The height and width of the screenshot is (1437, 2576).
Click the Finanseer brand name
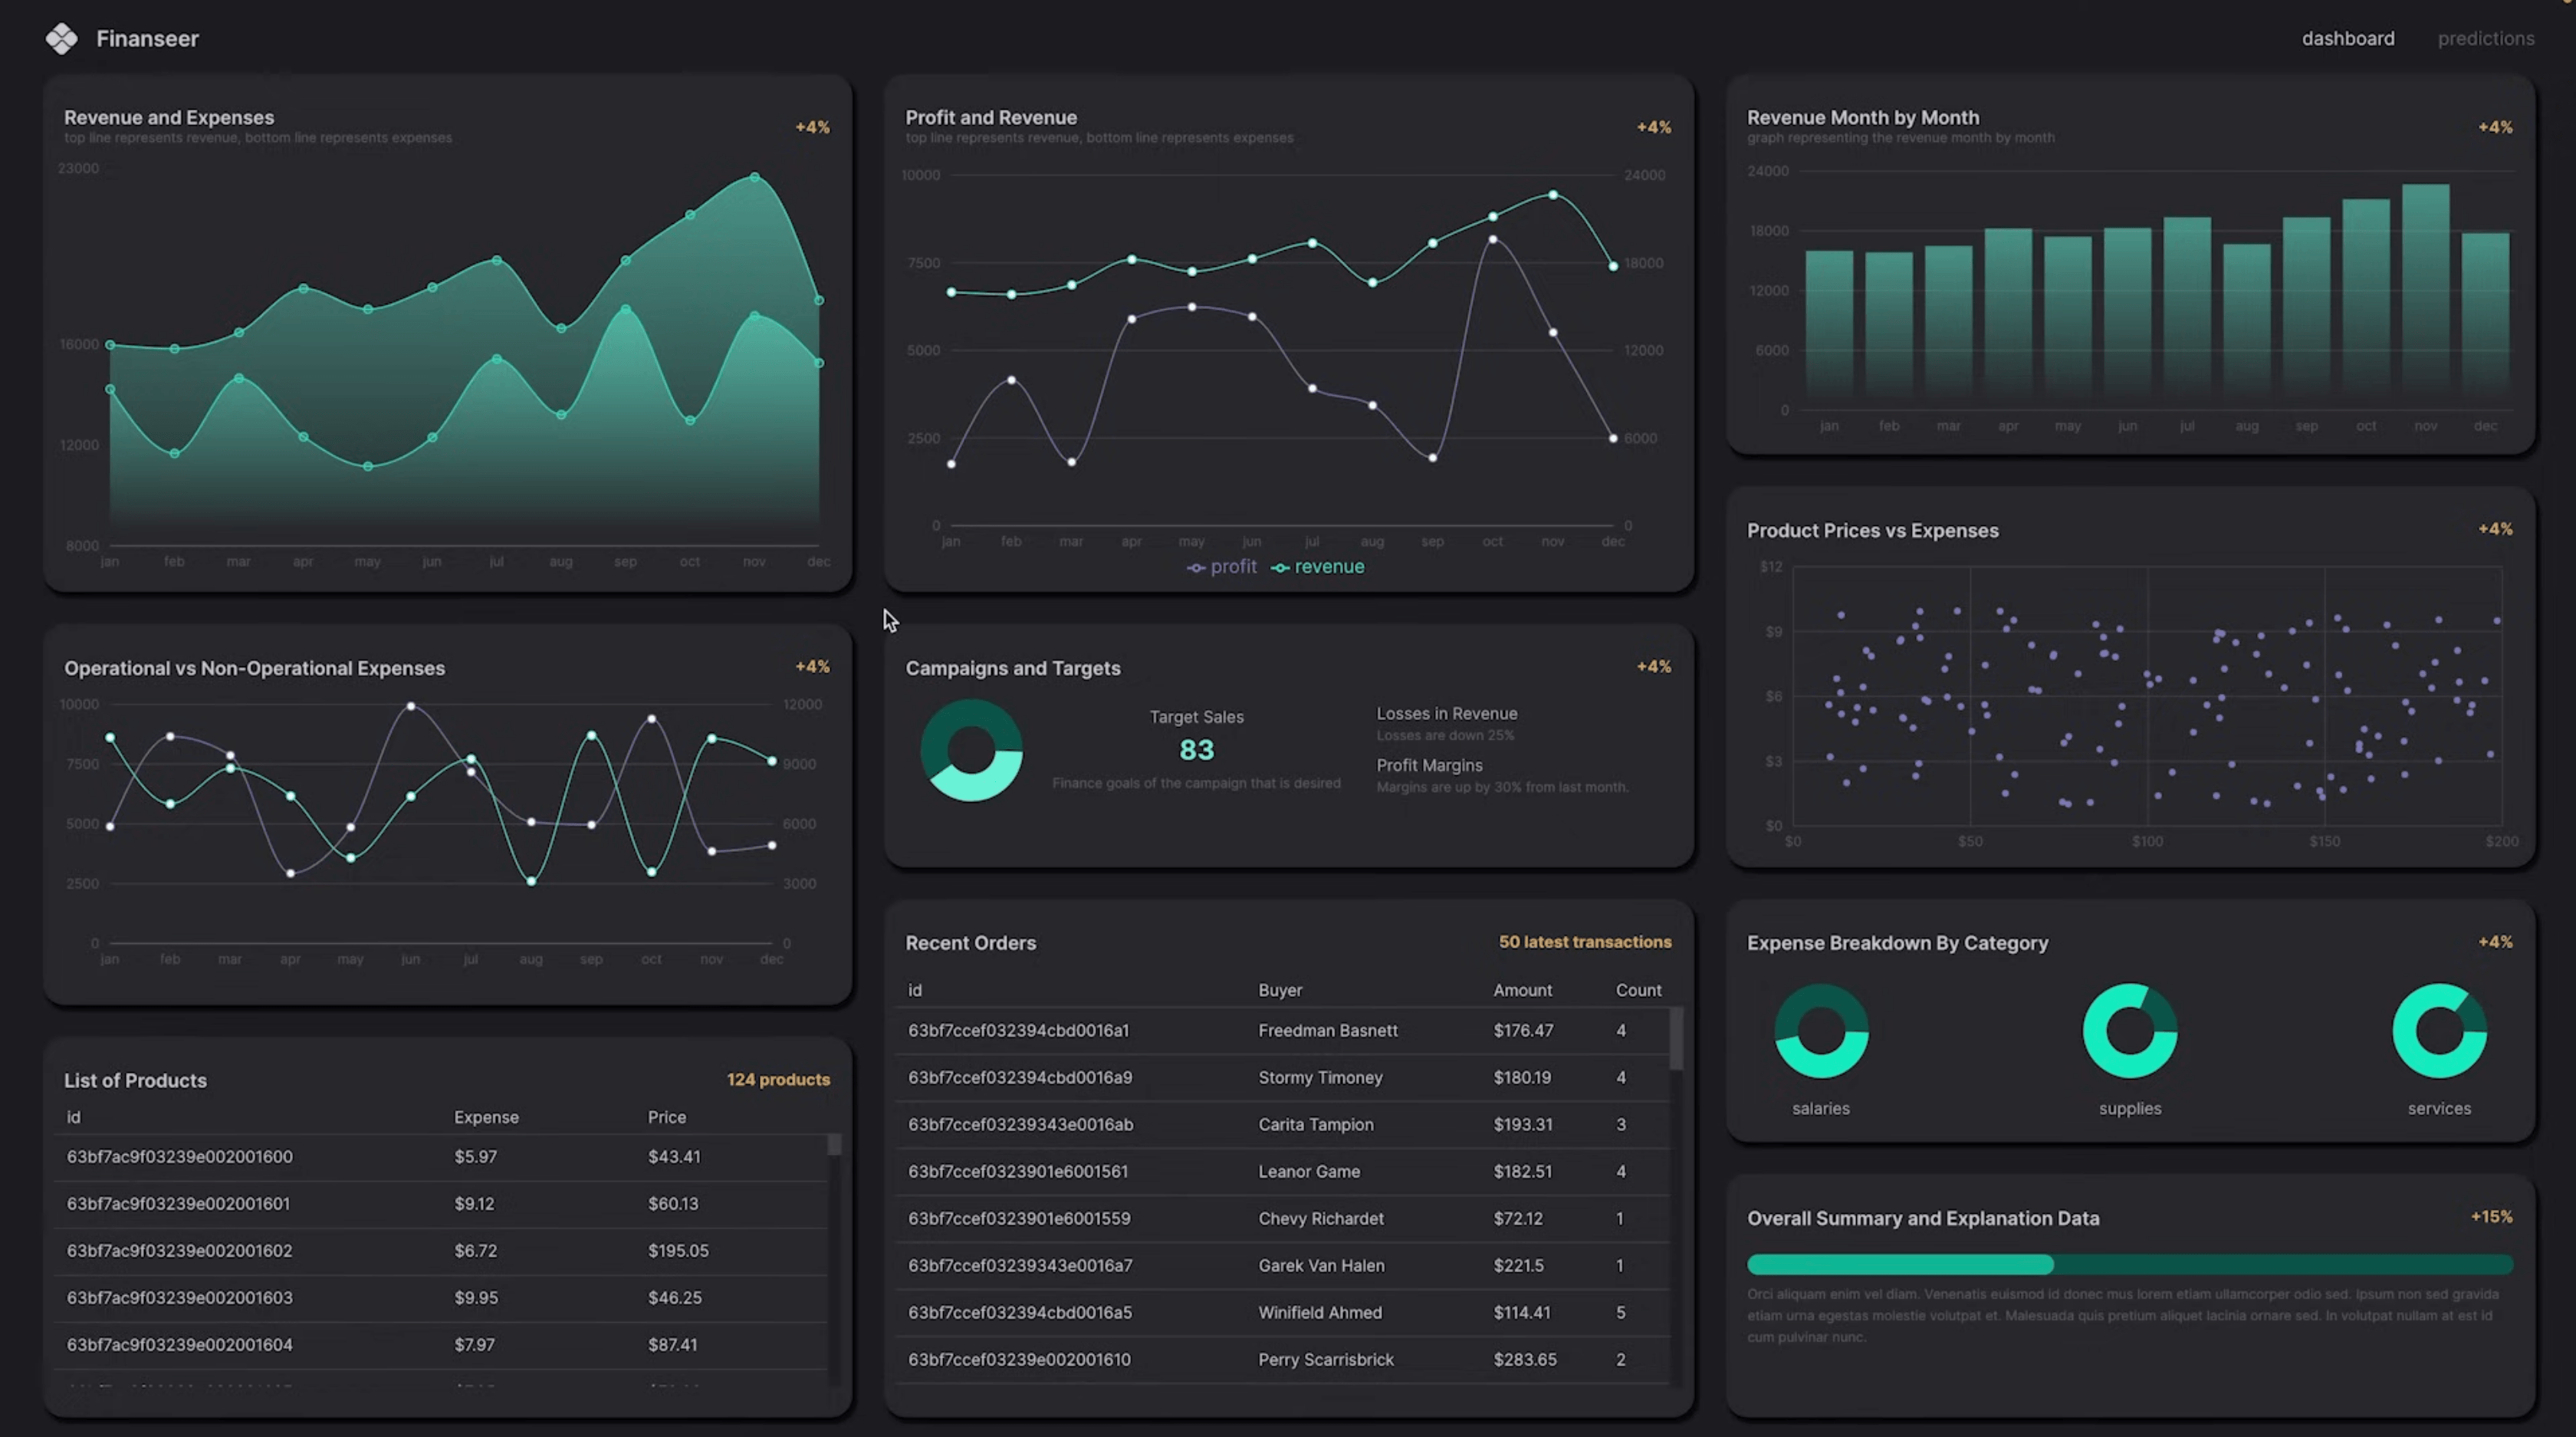coord(147,39)
